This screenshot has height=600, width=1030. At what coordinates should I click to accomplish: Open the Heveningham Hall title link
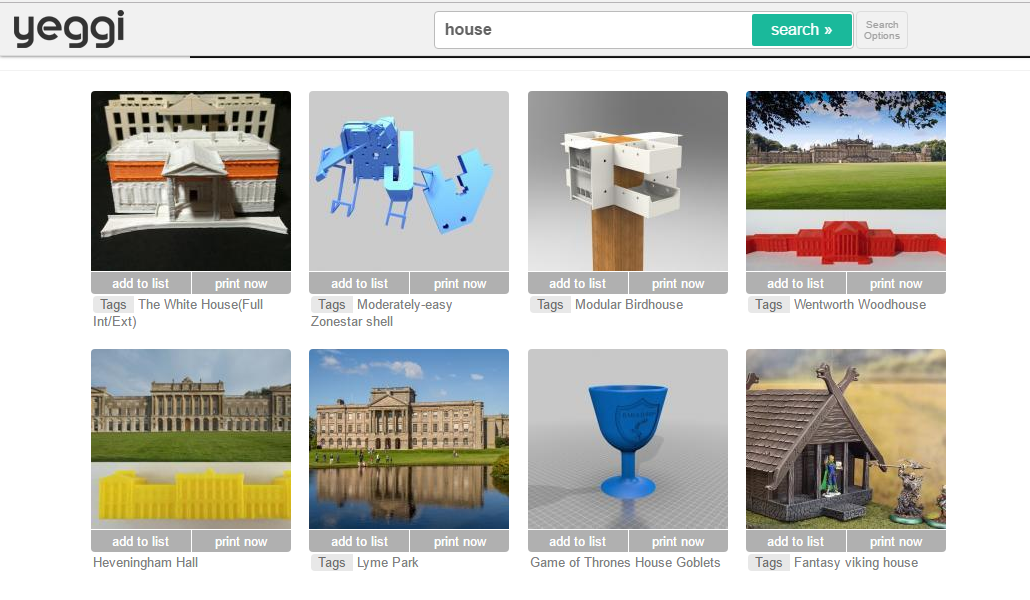[x=145, y=563]
